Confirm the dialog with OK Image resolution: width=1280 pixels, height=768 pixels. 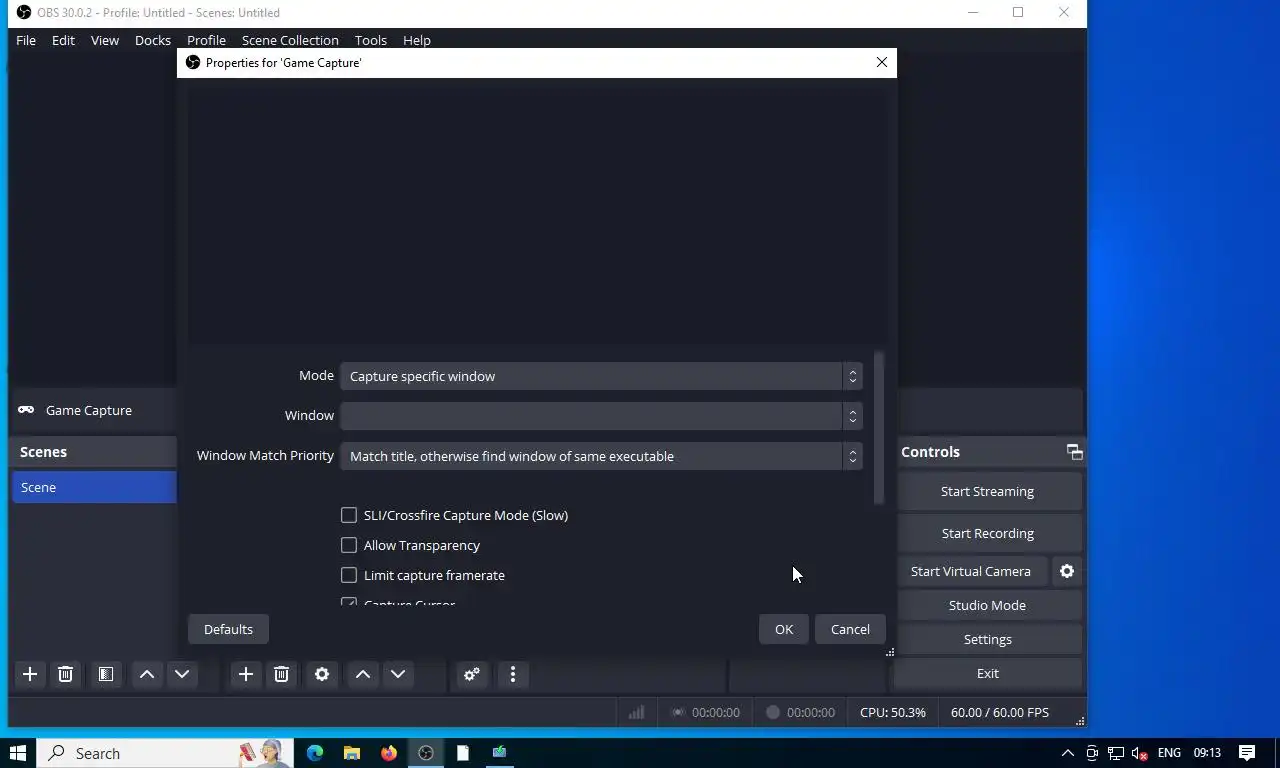pyautogui.click(x=784, y=629)
